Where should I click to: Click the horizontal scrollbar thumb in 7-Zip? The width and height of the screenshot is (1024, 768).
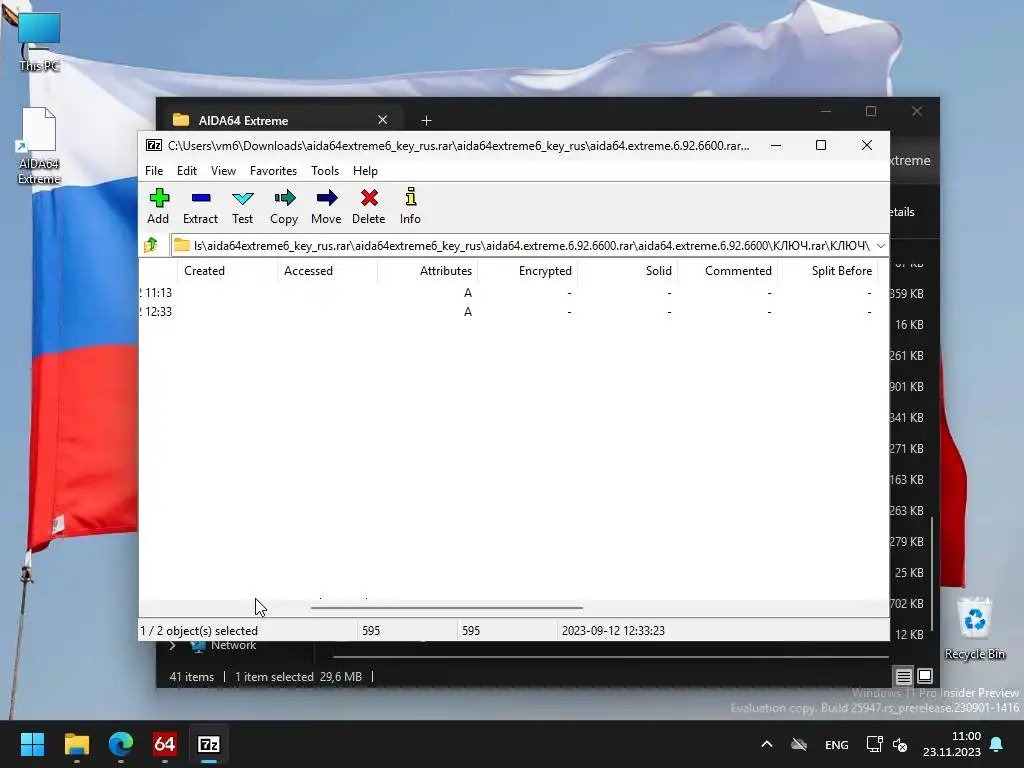[447, 608]
